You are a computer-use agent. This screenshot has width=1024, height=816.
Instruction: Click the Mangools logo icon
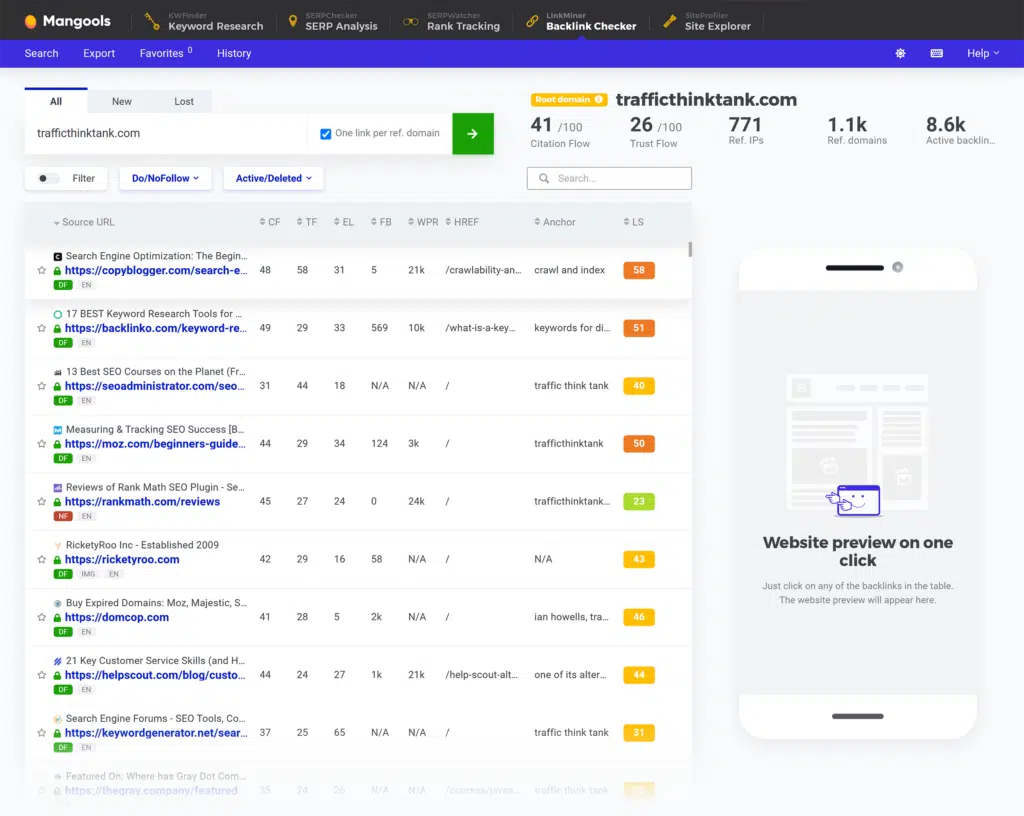click(31, 21)
